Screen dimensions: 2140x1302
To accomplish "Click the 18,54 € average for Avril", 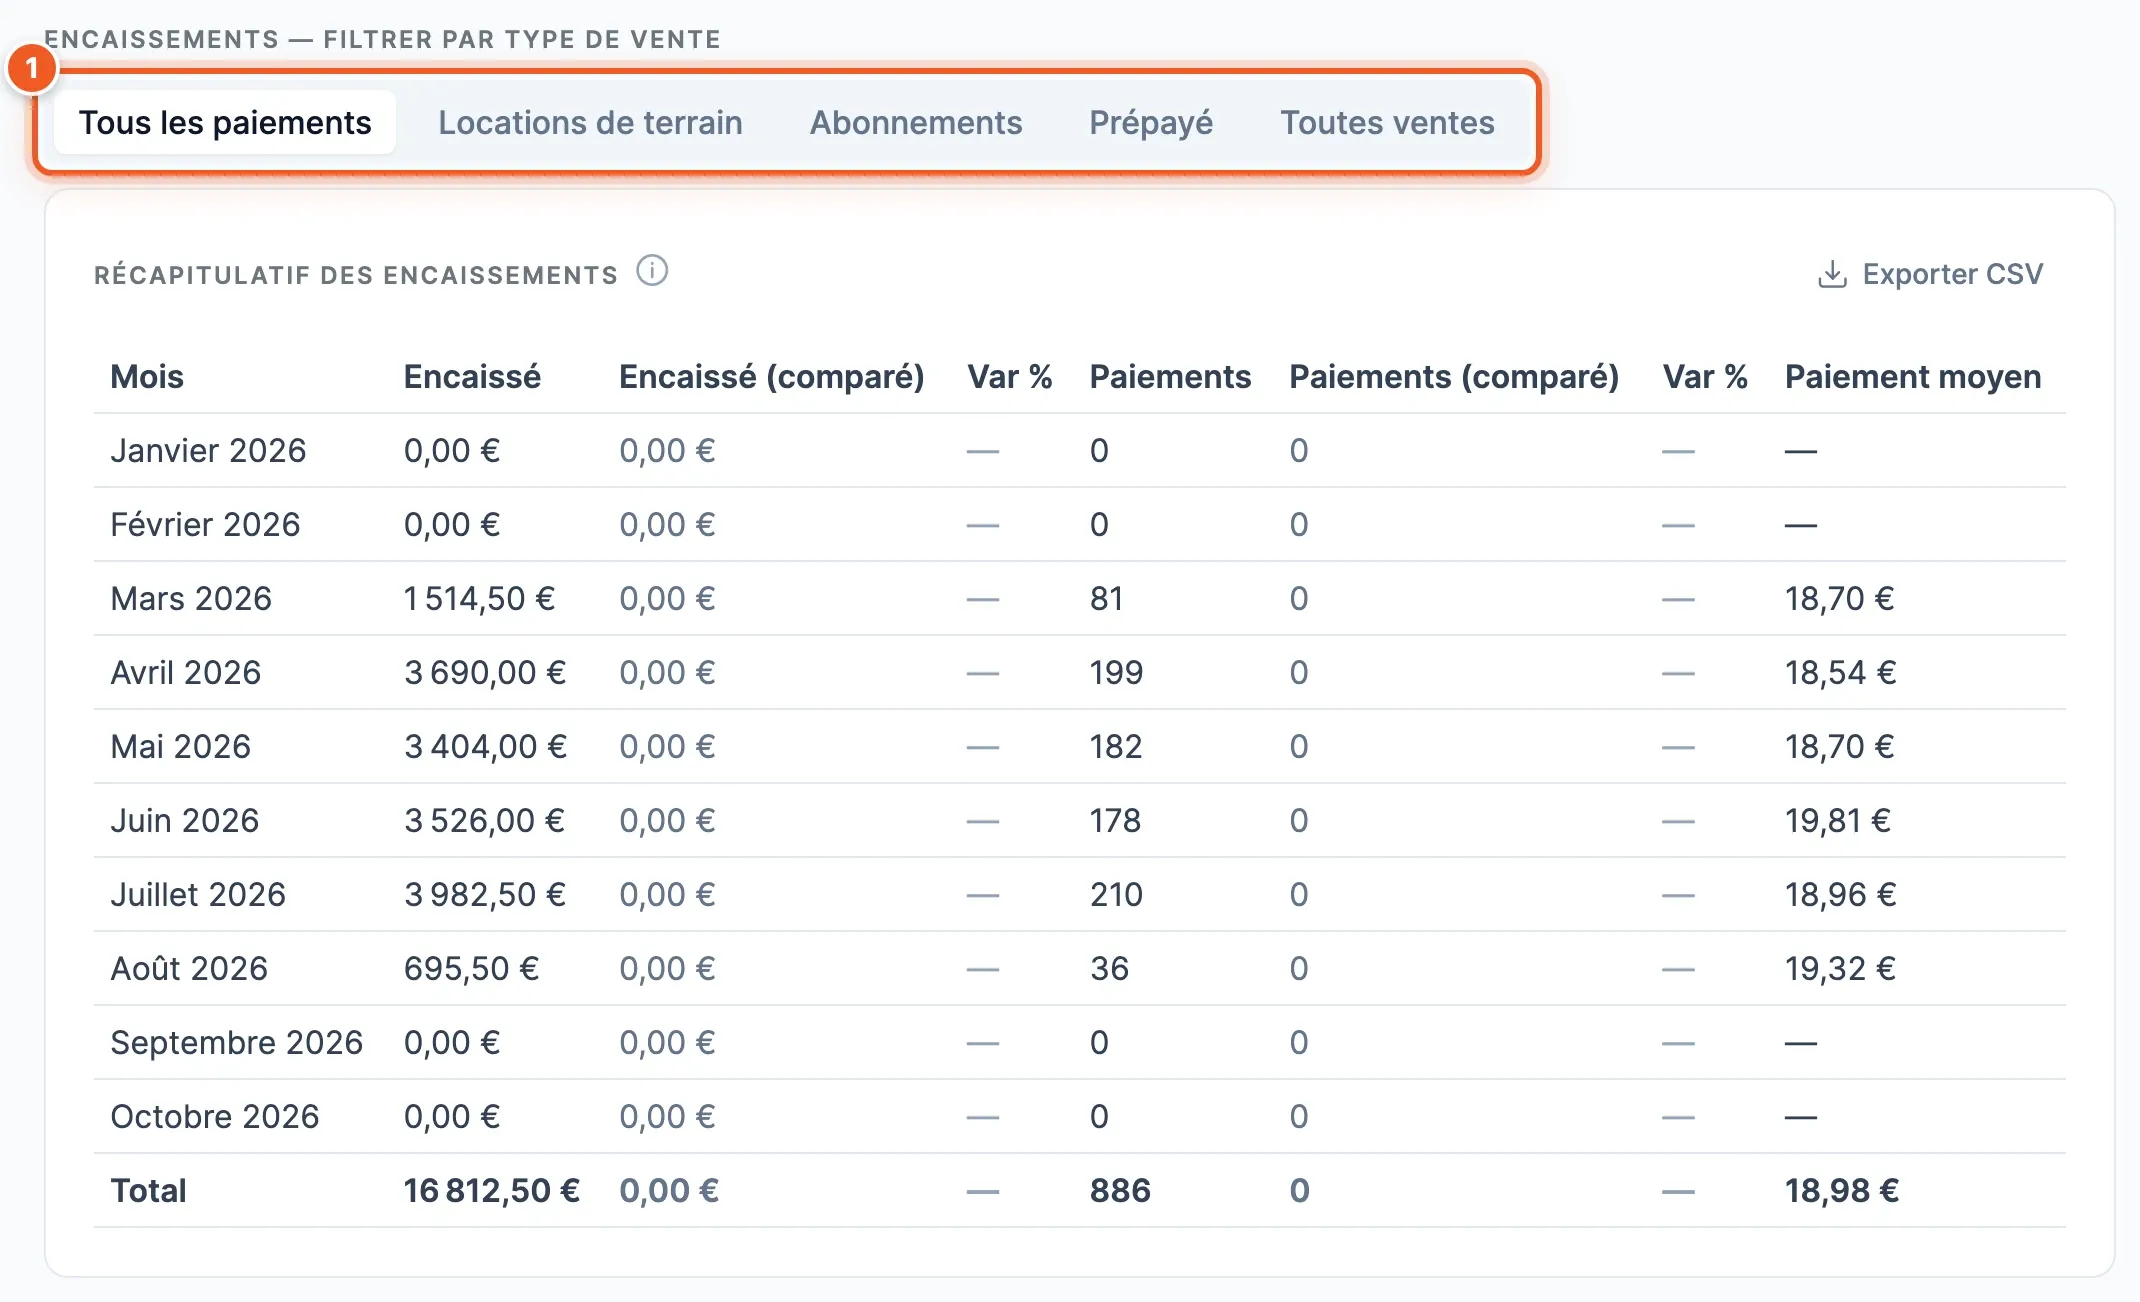I will coord(1840,672).
